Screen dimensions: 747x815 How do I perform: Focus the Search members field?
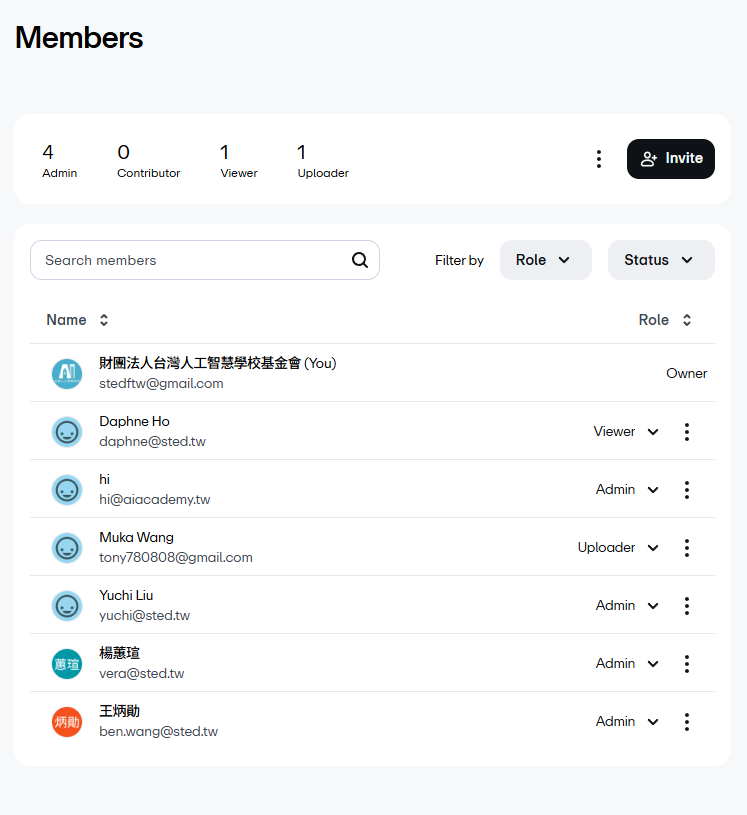[x=190, y=260]
